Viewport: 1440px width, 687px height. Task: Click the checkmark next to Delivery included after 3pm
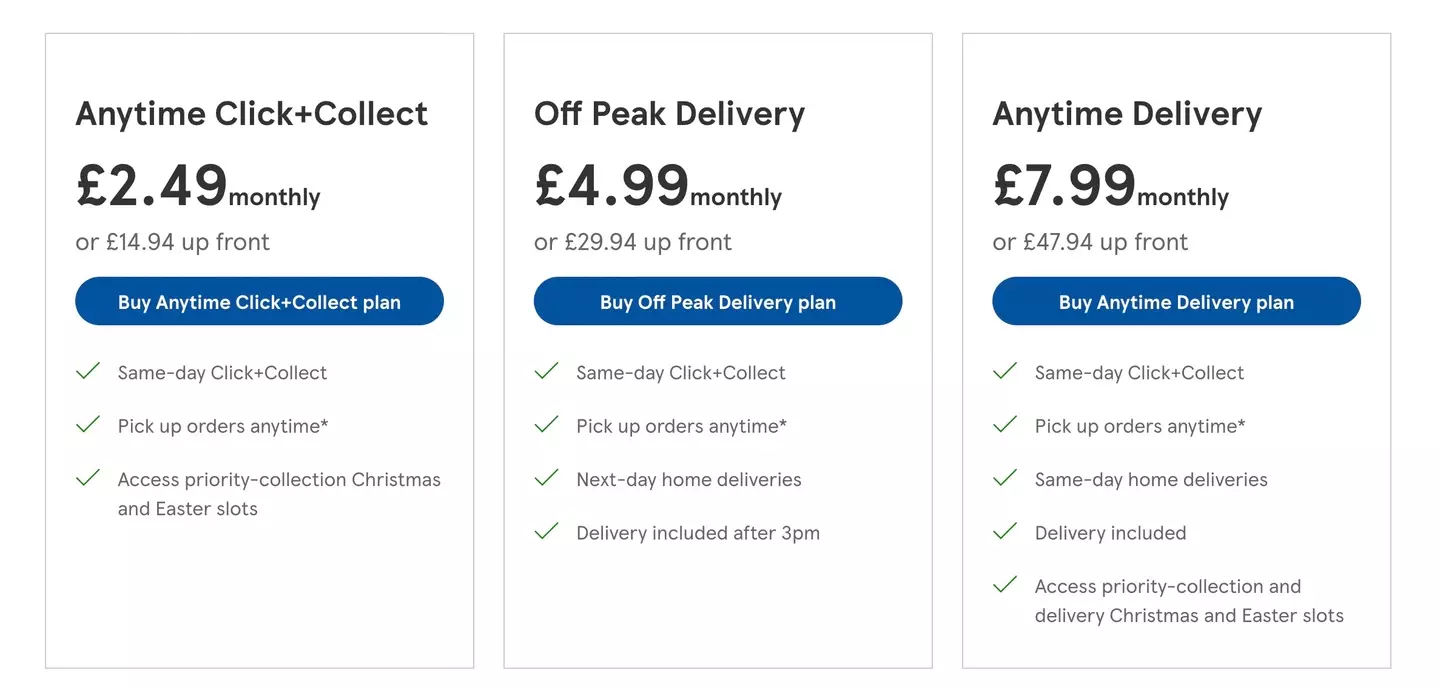point(546,531)
